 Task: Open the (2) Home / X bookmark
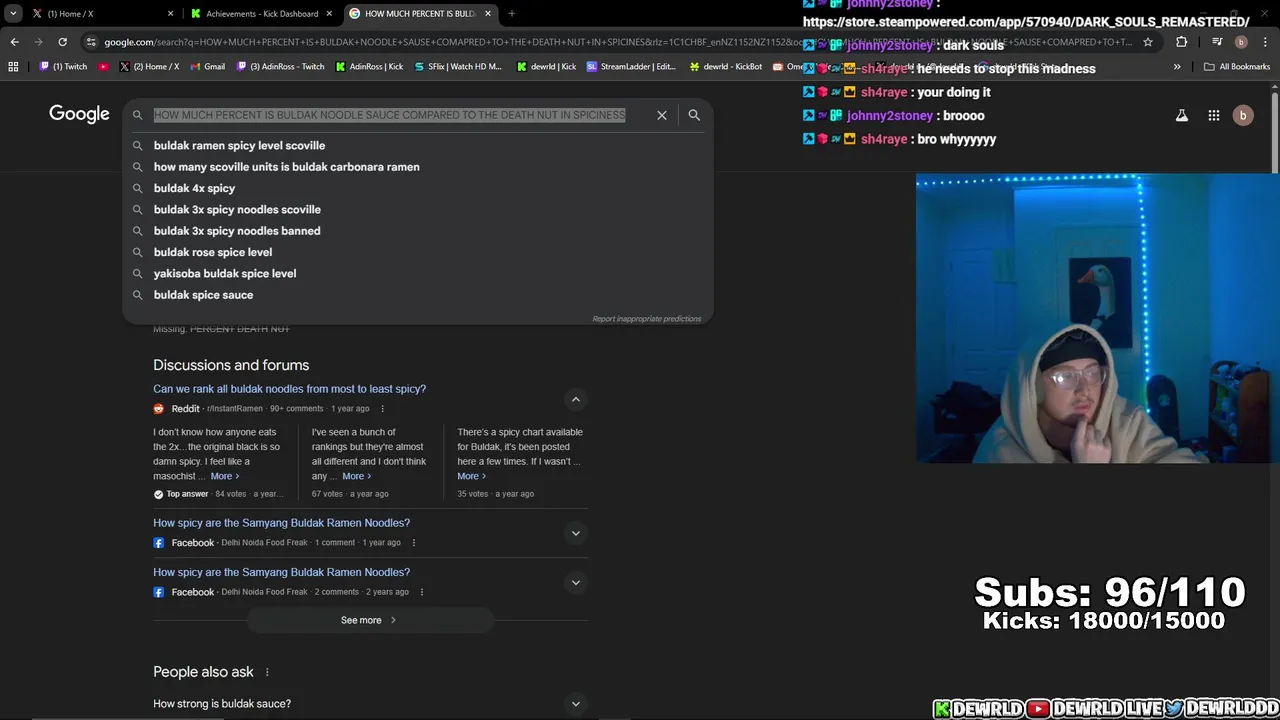pyautogui.click(x=149, y=67)
